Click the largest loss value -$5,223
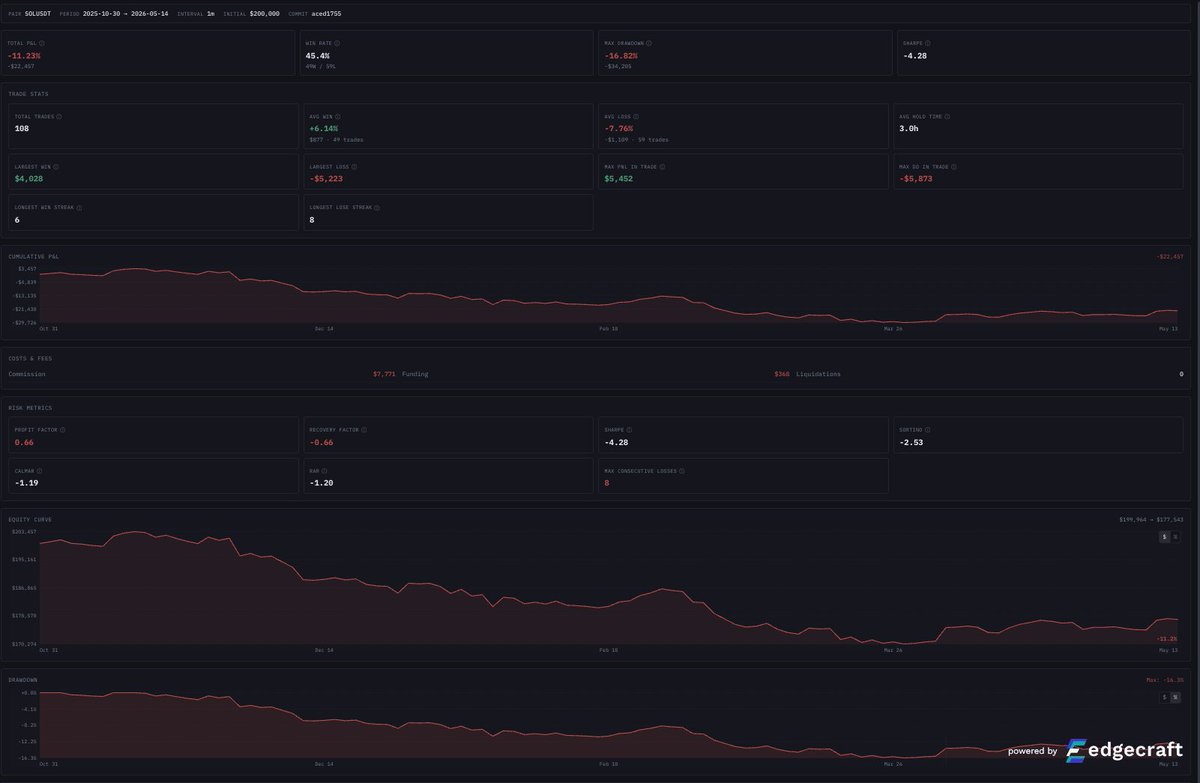 coord(327,178)
